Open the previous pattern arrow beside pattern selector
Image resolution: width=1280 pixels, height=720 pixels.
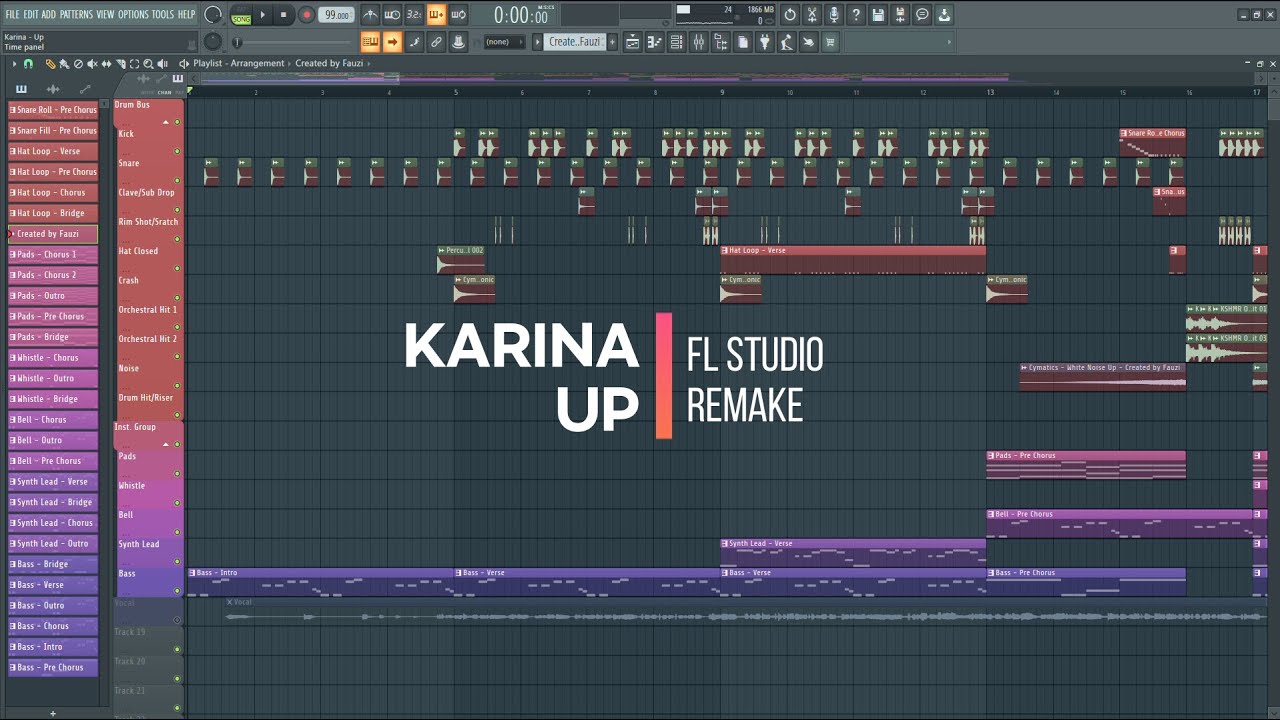537,42
